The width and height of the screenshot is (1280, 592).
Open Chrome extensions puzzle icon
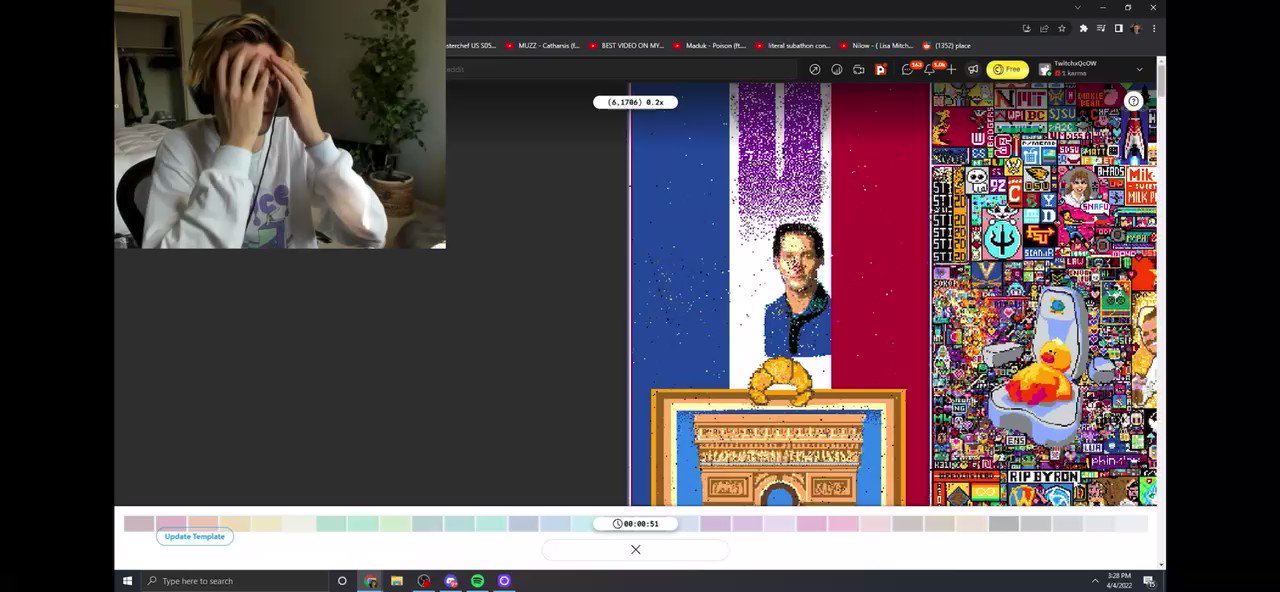[x=1084, y=28]
